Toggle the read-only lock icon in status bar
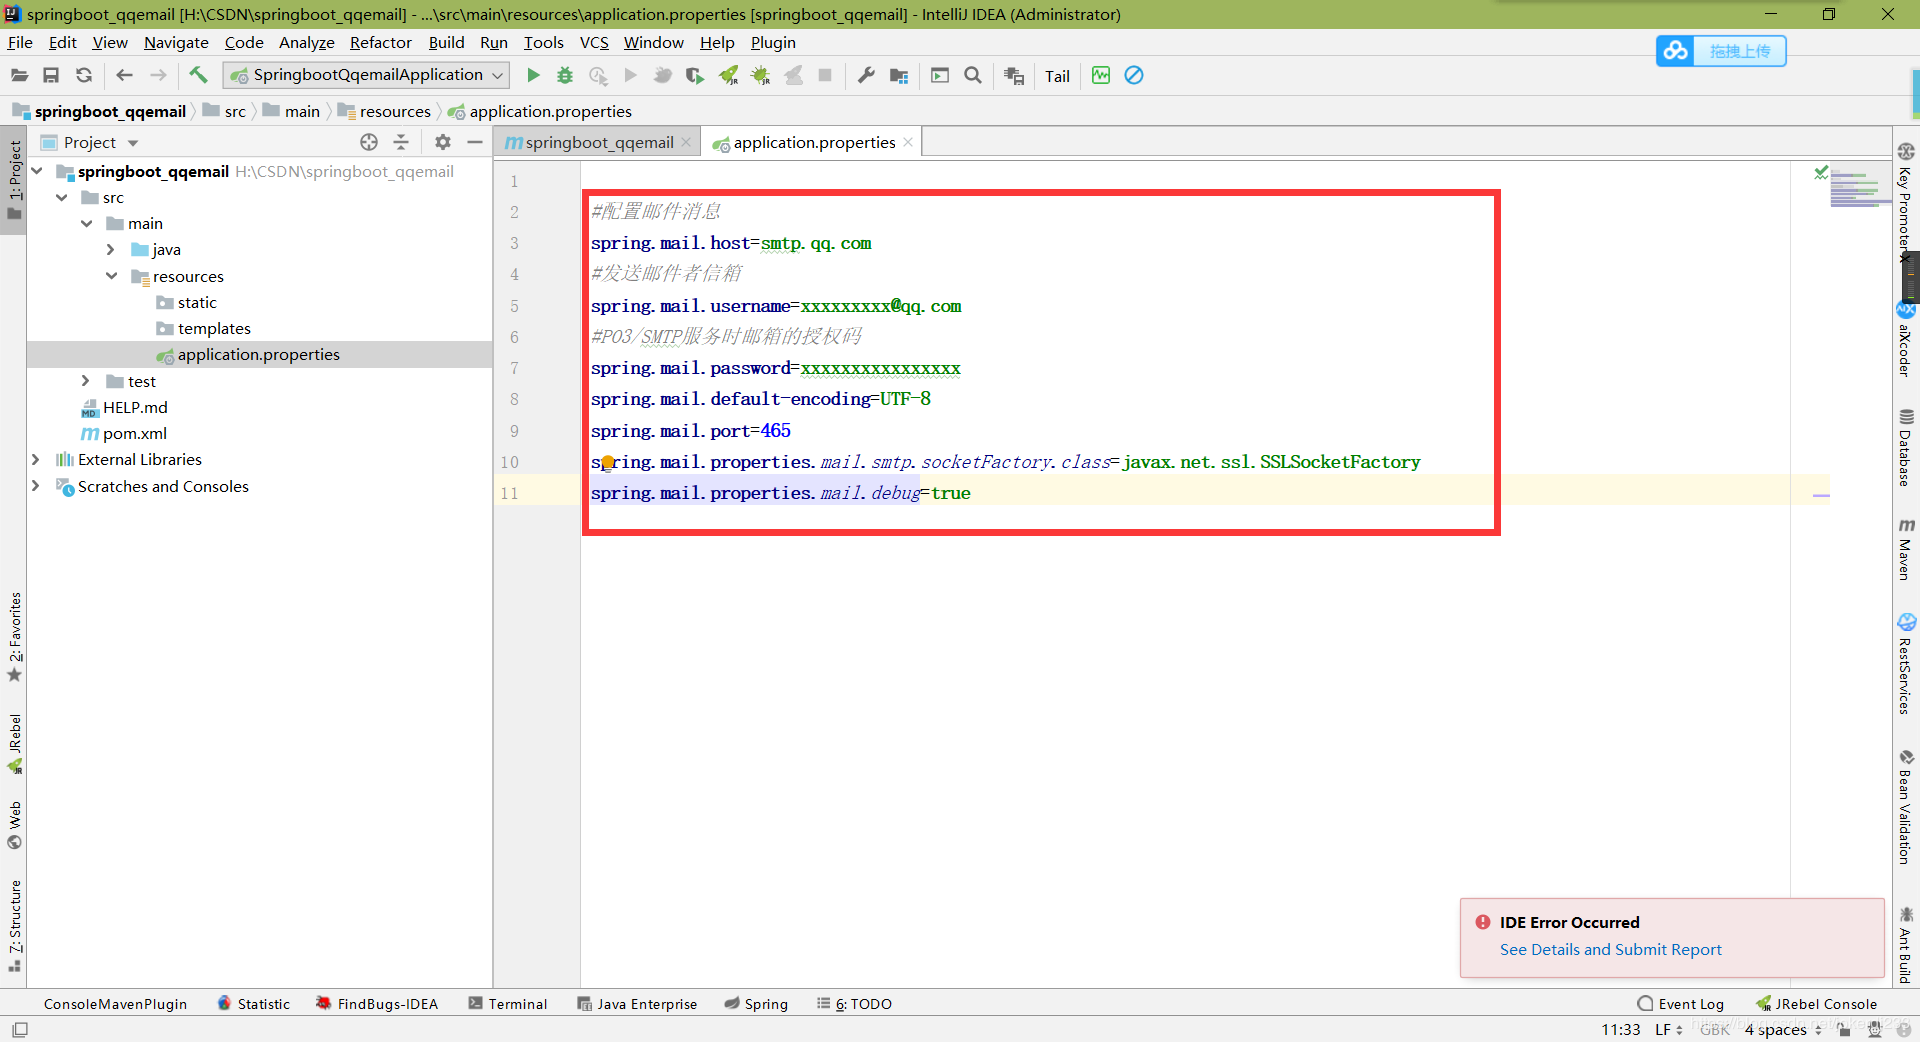The height and width of the screenshot is (1042, 1920). pos(1844,1029)
